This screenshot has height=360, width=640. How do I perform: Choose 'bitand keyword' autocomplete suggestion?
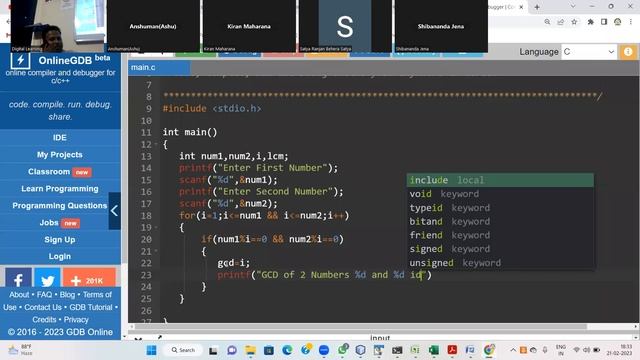500,222
